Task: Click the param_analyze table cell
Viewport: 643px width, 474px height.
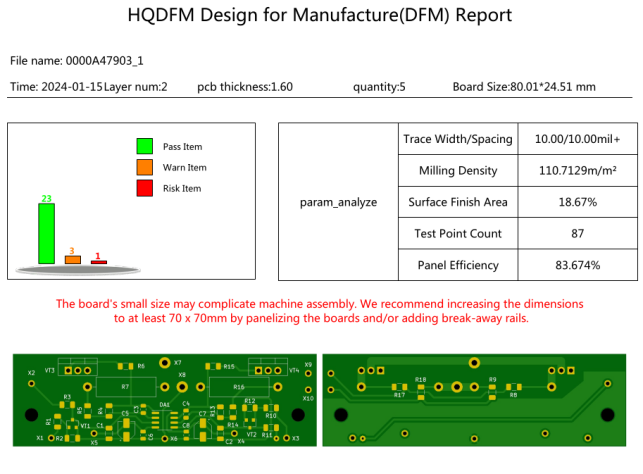Action: (338, 202)
